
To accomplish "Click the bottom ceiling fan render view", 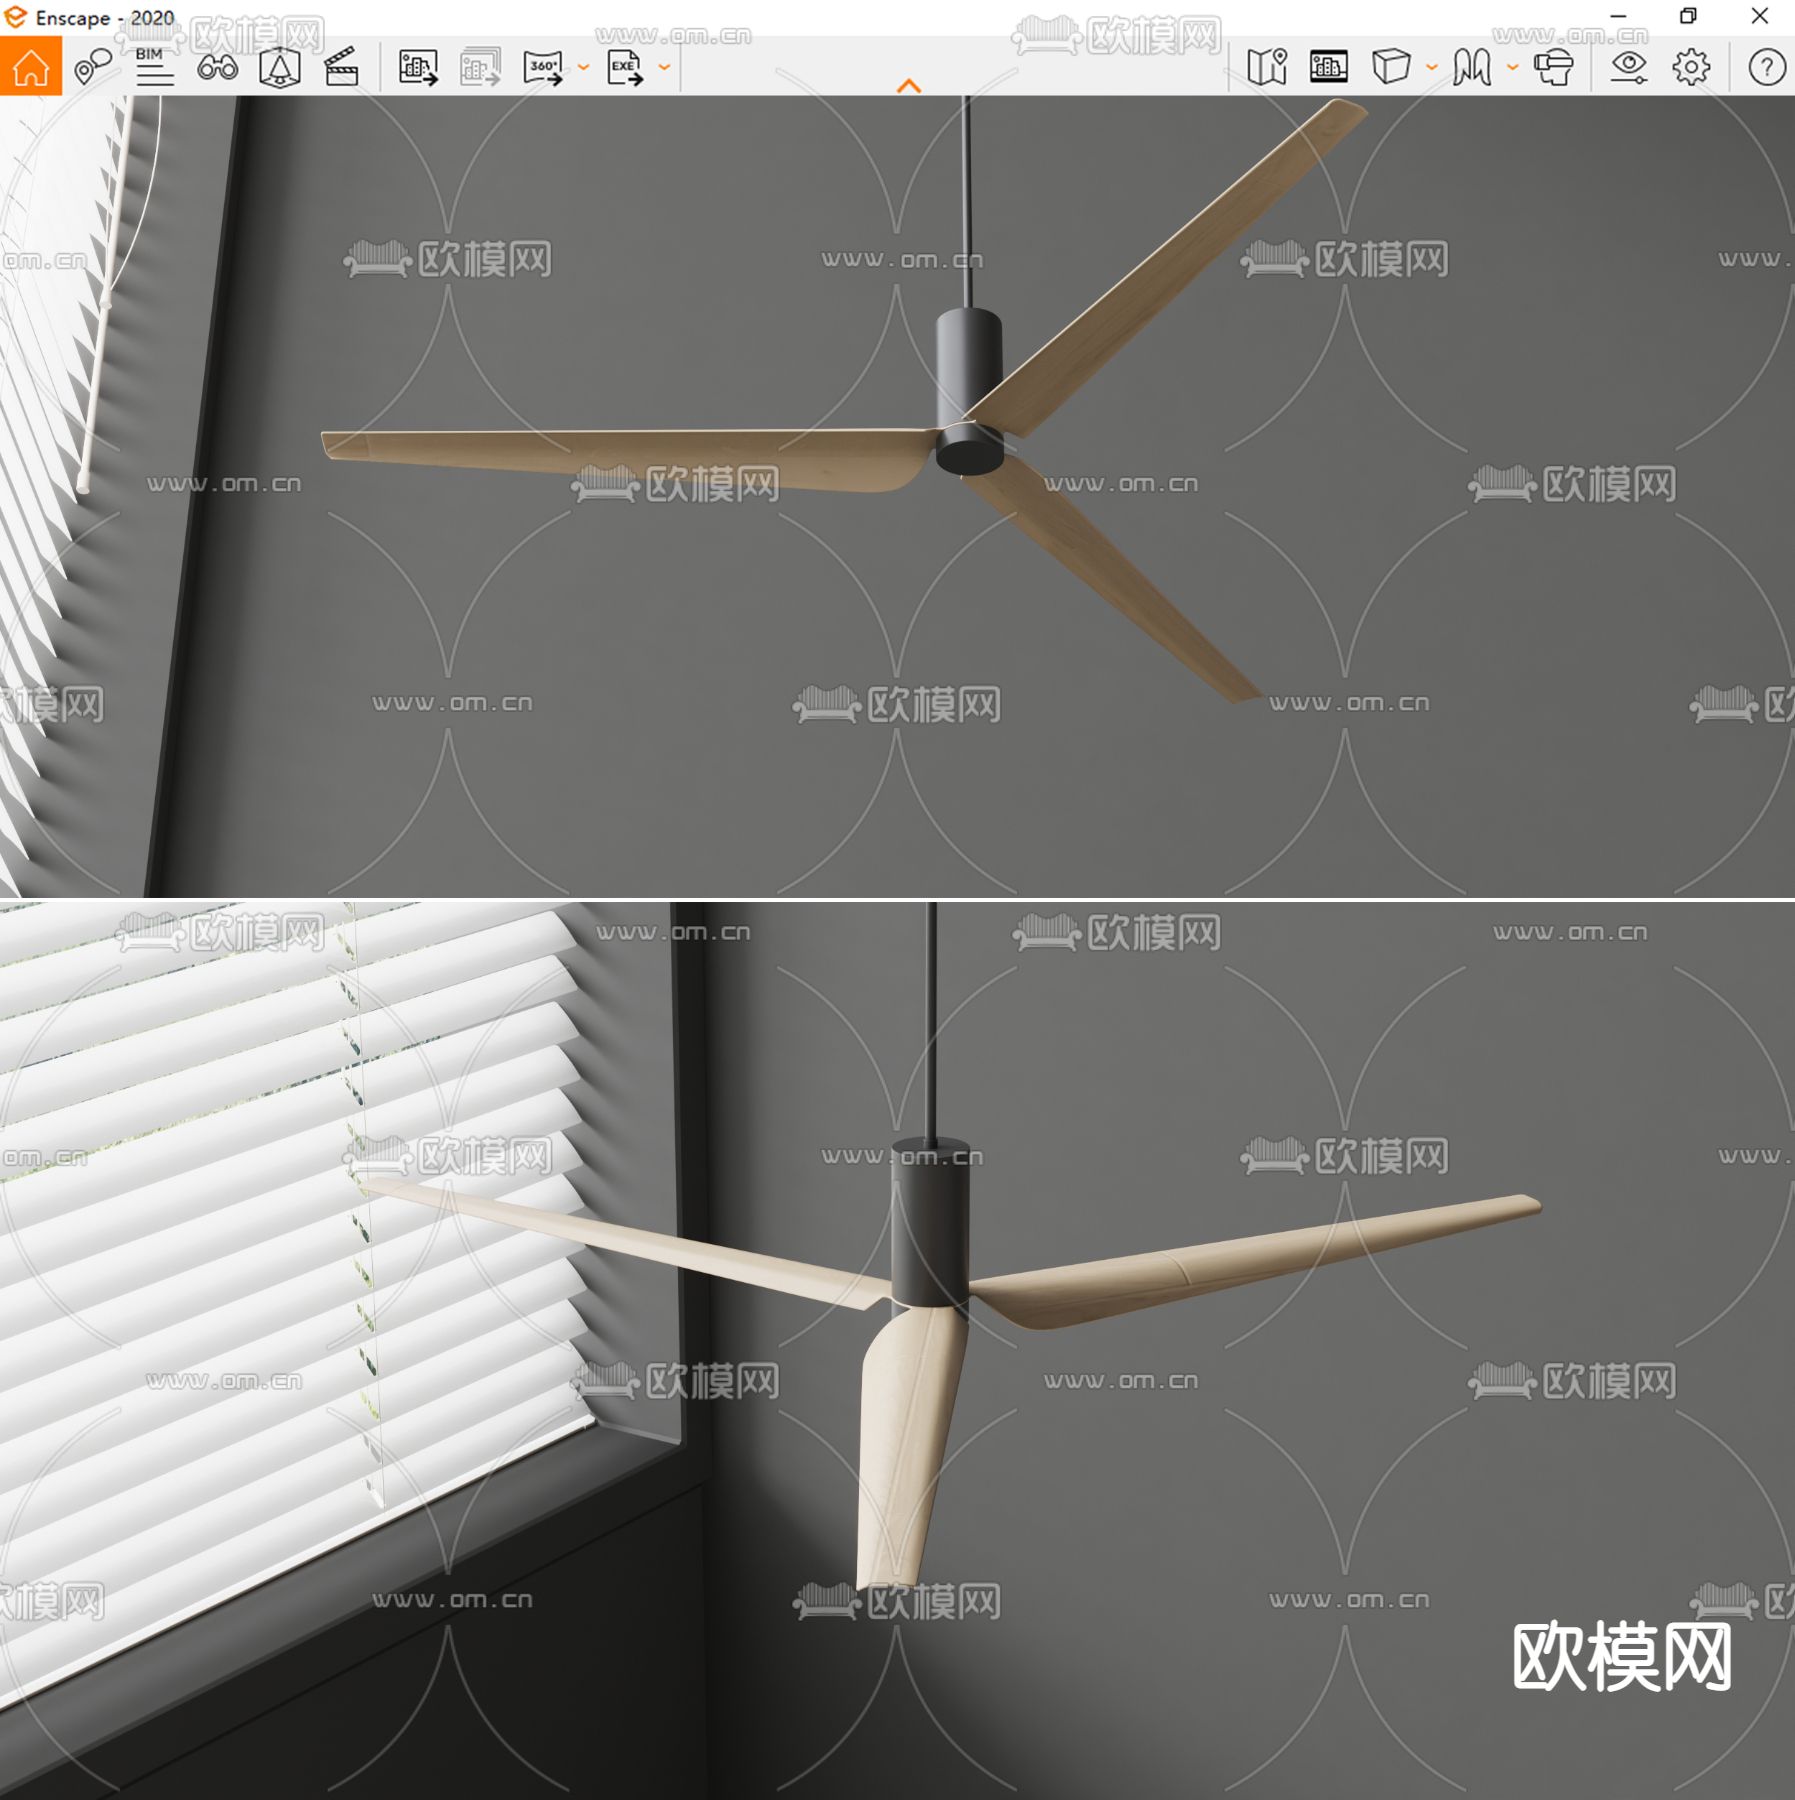I will pyautogui.click(x=897, y=1351).
